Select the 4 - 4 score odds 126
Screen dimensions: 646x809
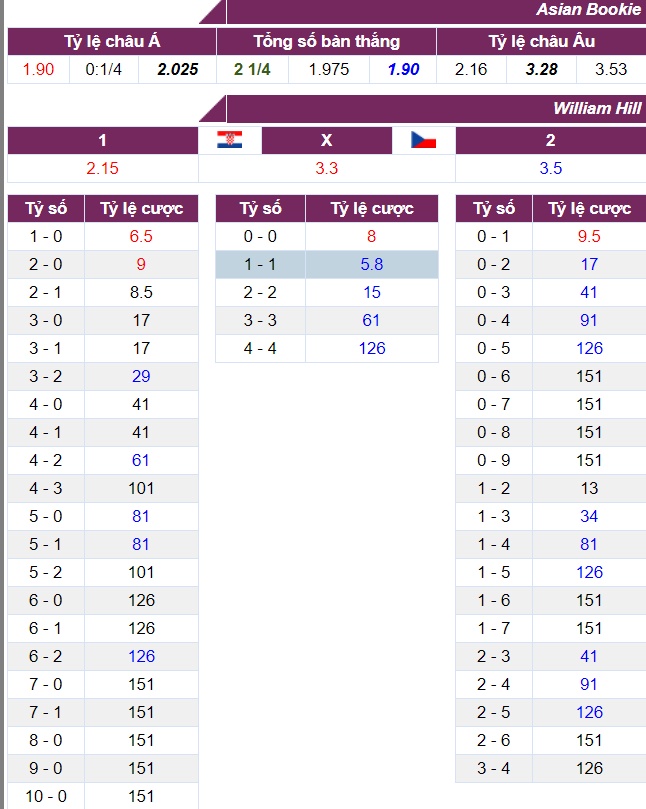[x=372, y=348]
